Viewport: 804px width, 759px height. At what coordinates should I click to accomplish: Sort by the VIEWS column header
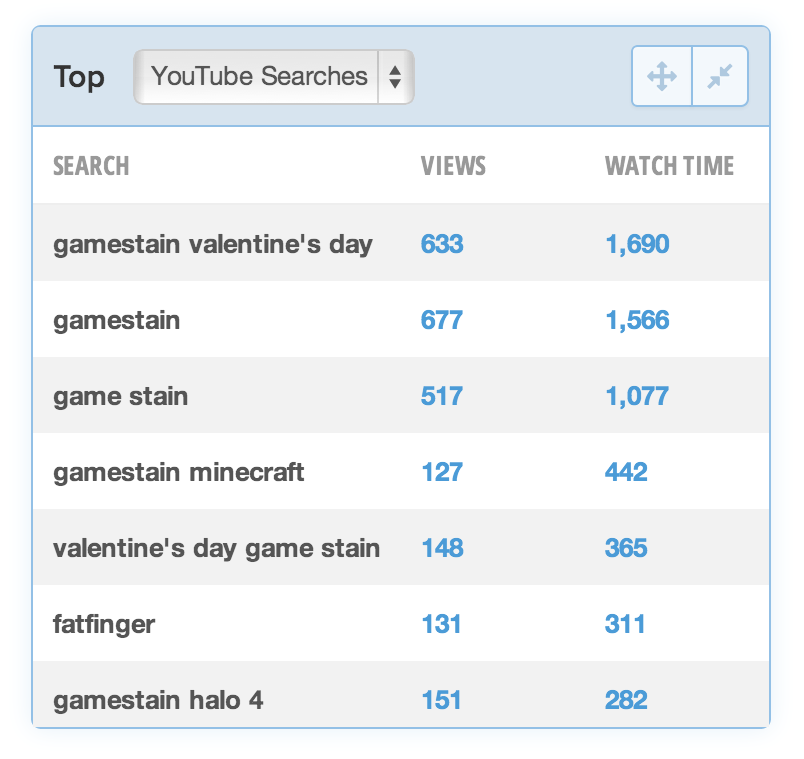tap(453, 166)
